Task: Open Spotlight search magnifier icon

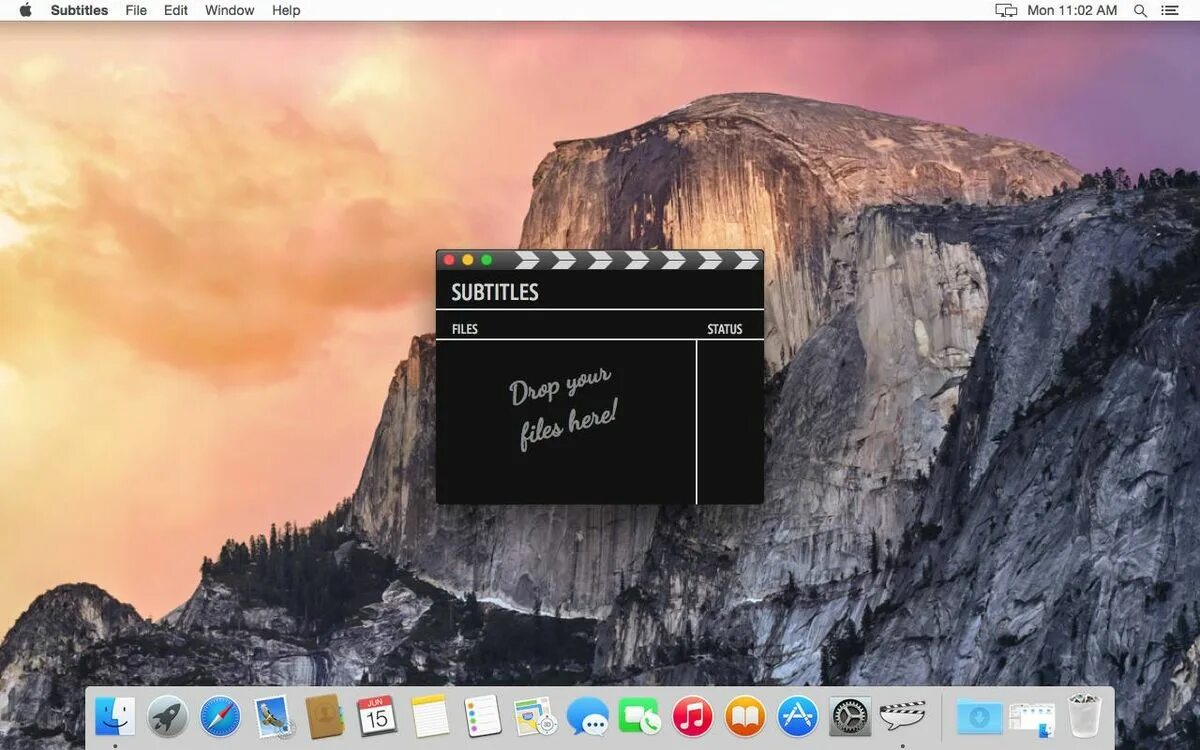Action: 1140,10
